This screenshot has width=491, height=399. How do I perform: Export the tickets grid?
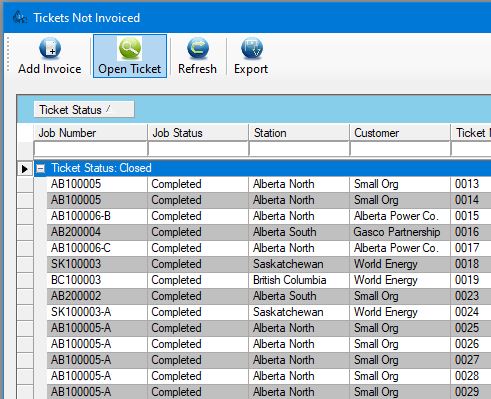(x=251, y=56)
